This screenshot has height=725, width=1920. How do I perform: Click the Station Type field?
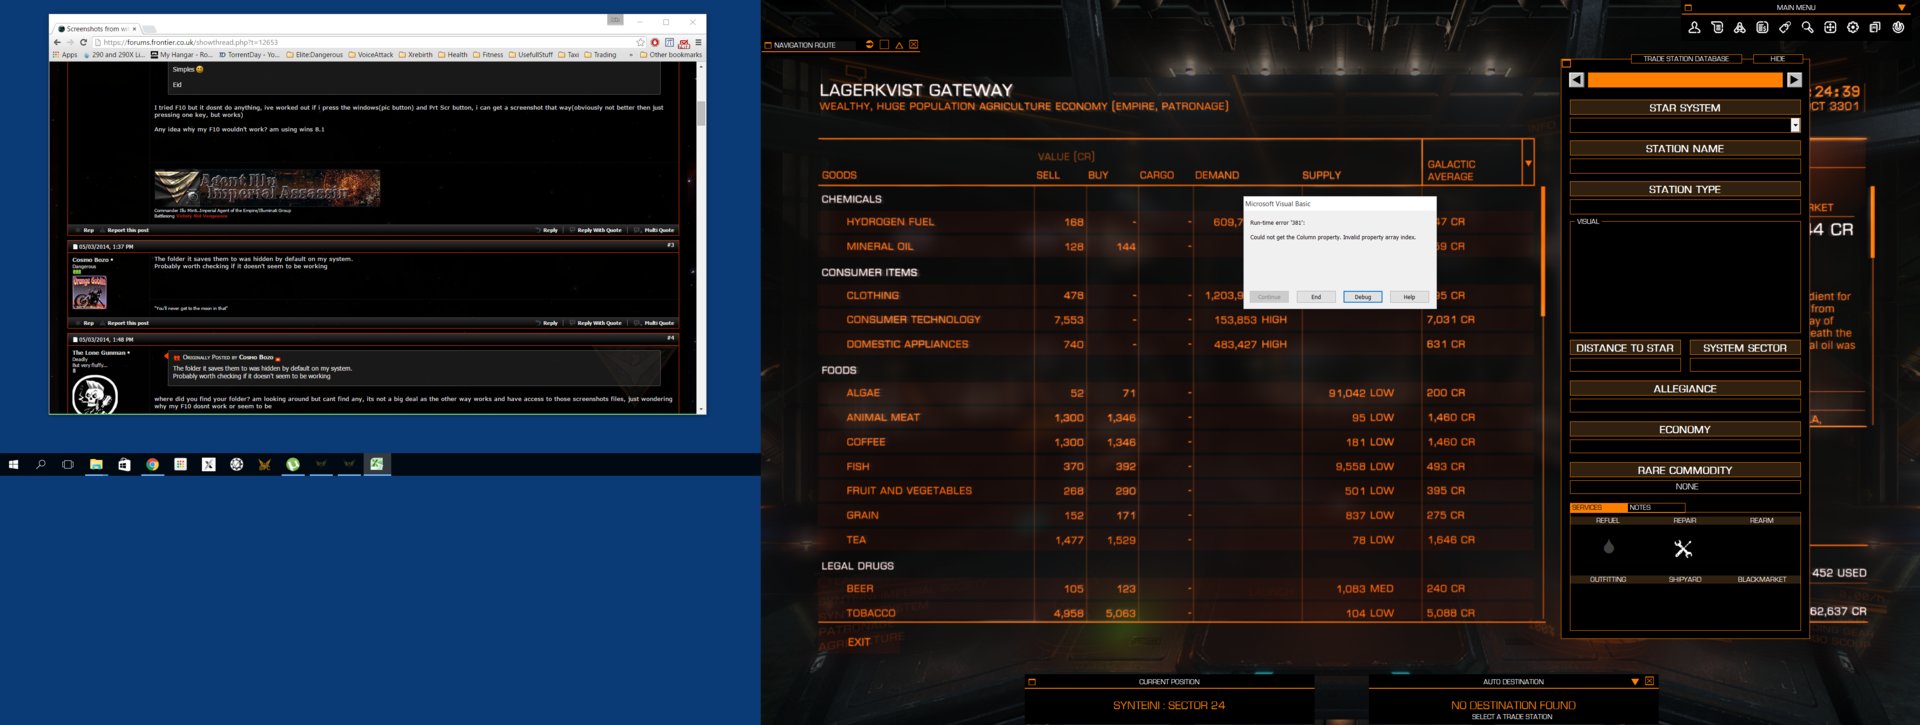click(1685, 207)
